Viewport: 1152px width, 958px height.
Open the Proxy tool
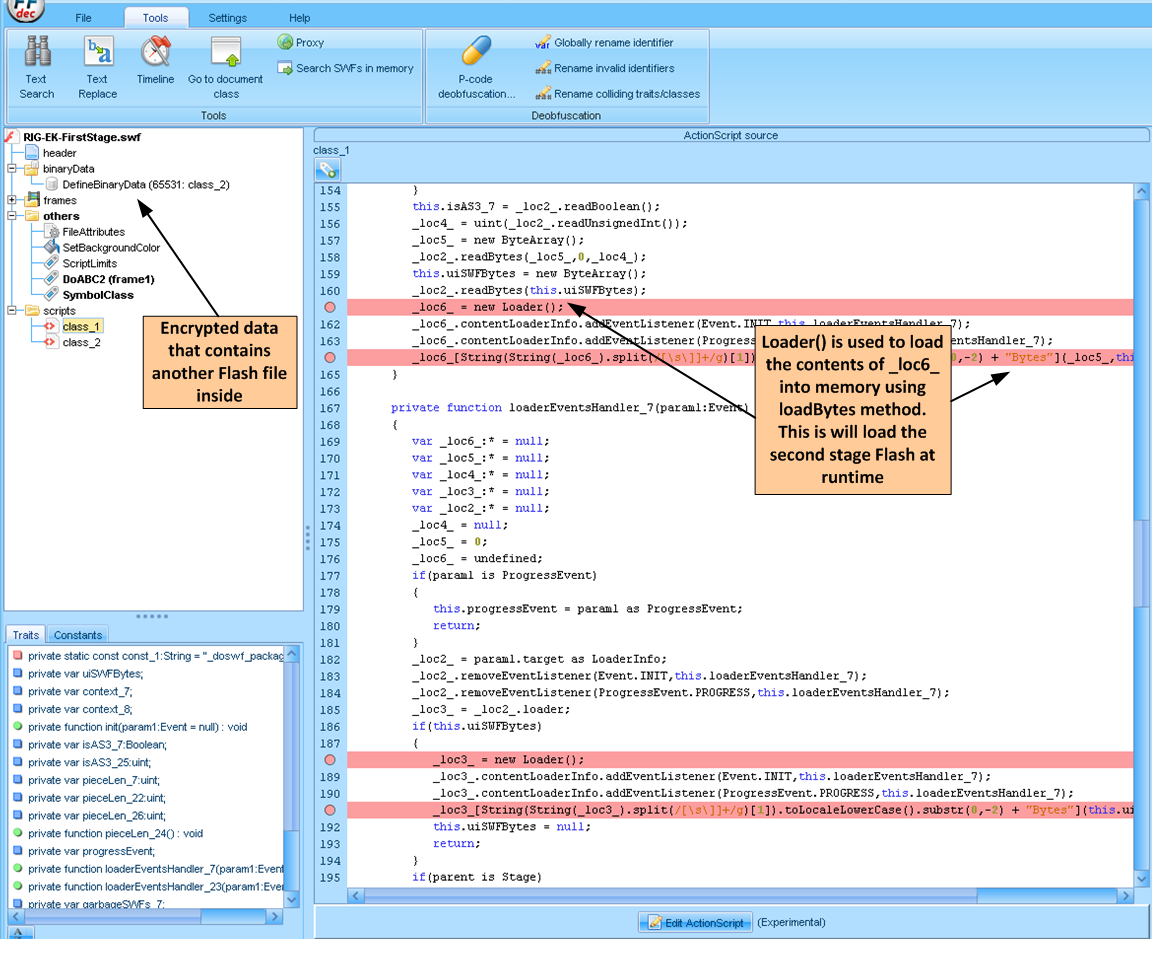coord(301,43)
